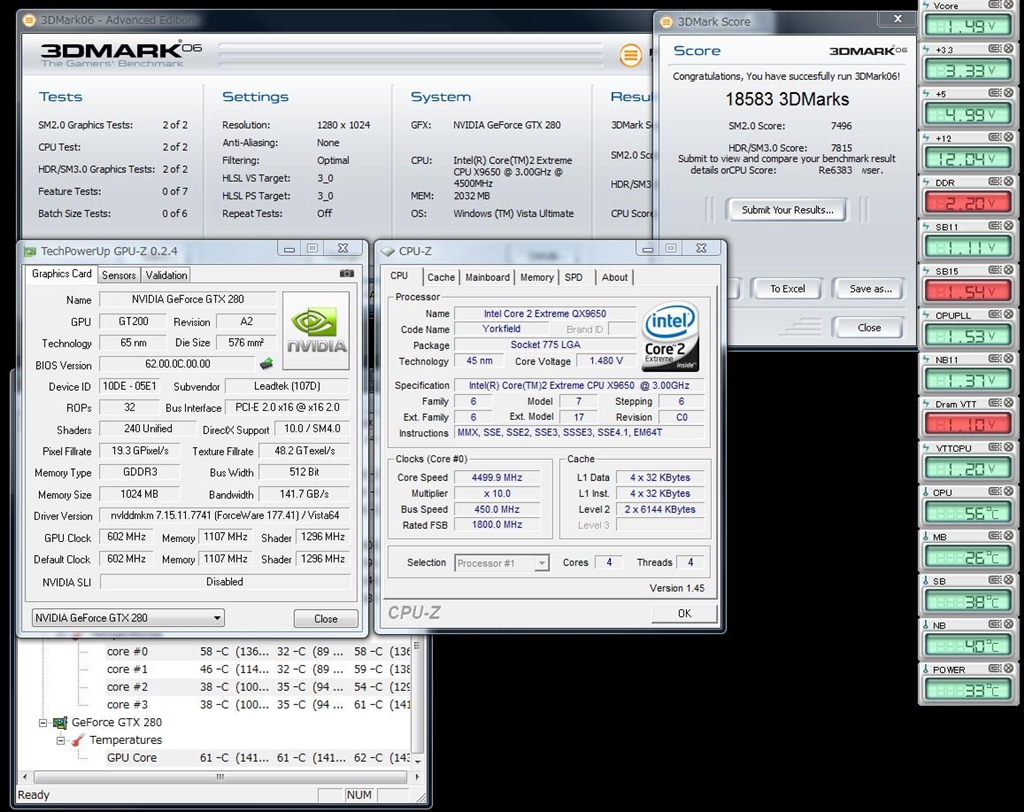Click the Code Name value Yorkfield
Viewport: 1024px width, 812px height.
(x=501, y=329)
